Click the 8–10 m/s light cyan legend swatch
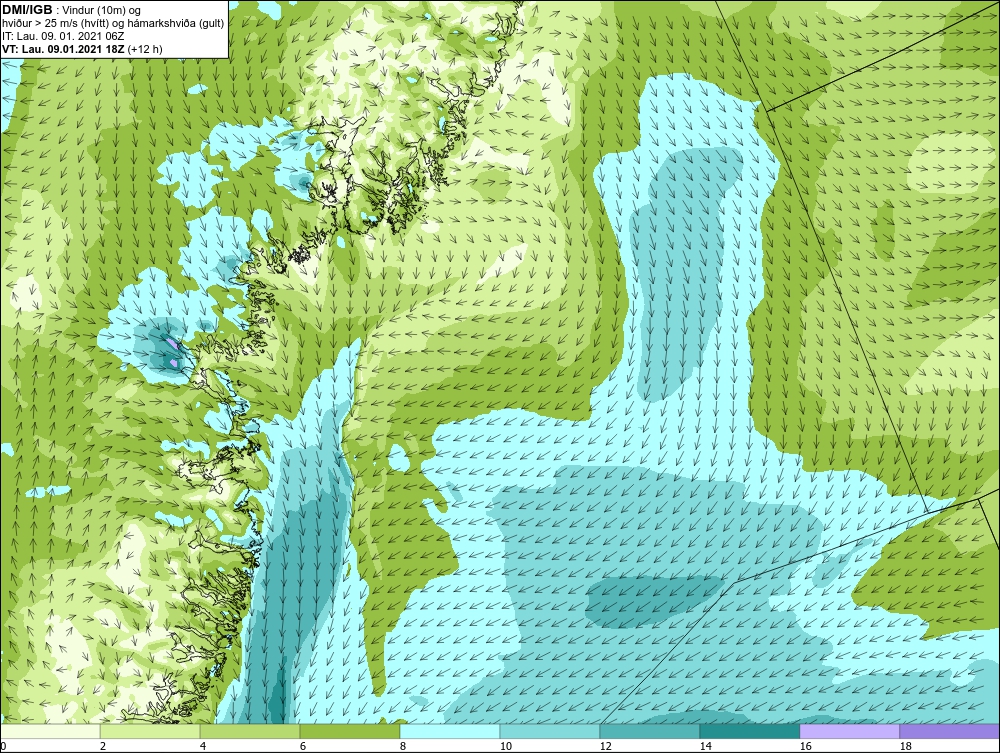Screen dimensions: 1000x753 (450, 731)
